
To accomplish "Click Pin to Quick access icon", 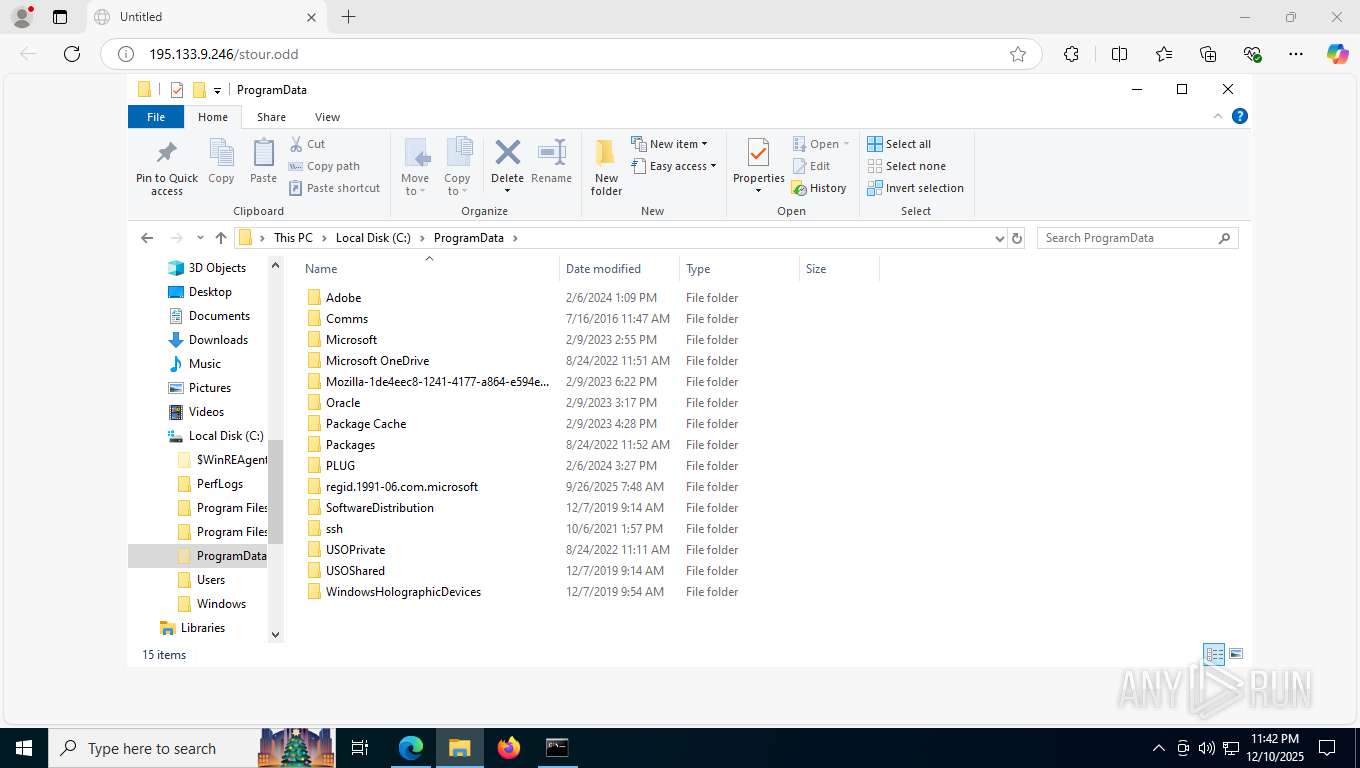I will pyautogui.click(x=167, y=152).
